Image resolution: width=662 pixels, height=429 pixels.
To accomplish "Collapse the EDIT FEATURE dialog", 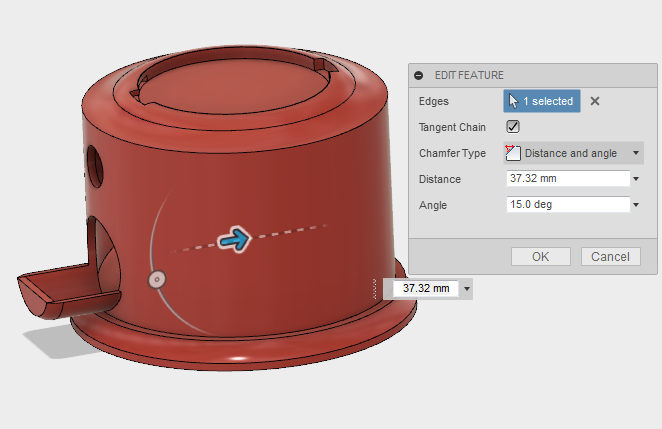I will point(418,76).
